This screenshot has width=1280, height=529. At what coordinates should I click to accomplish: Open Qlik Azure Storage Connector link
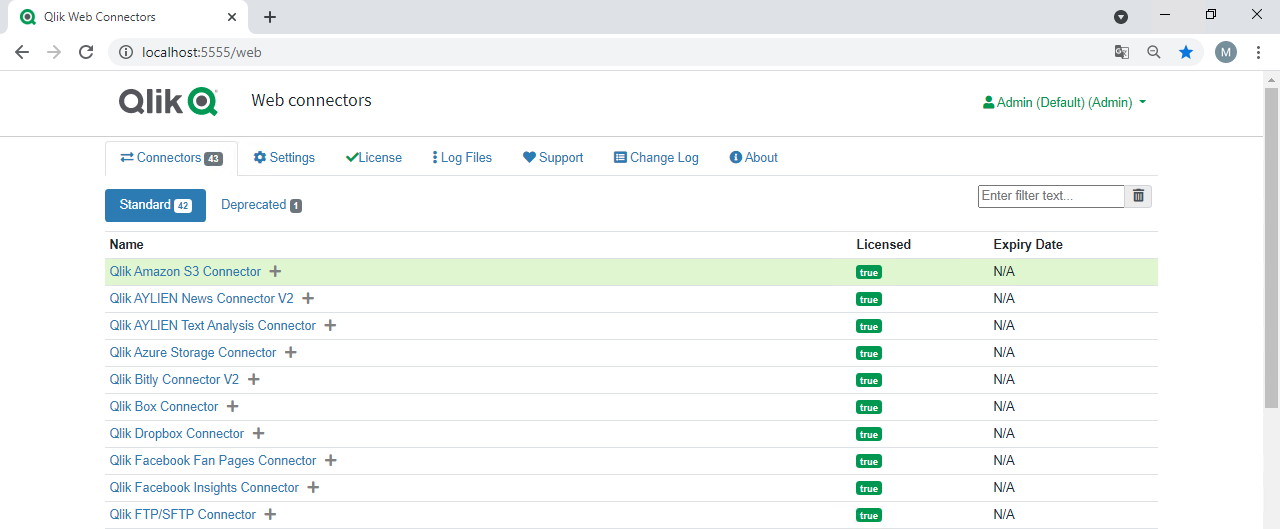click(x=193, y=353)
